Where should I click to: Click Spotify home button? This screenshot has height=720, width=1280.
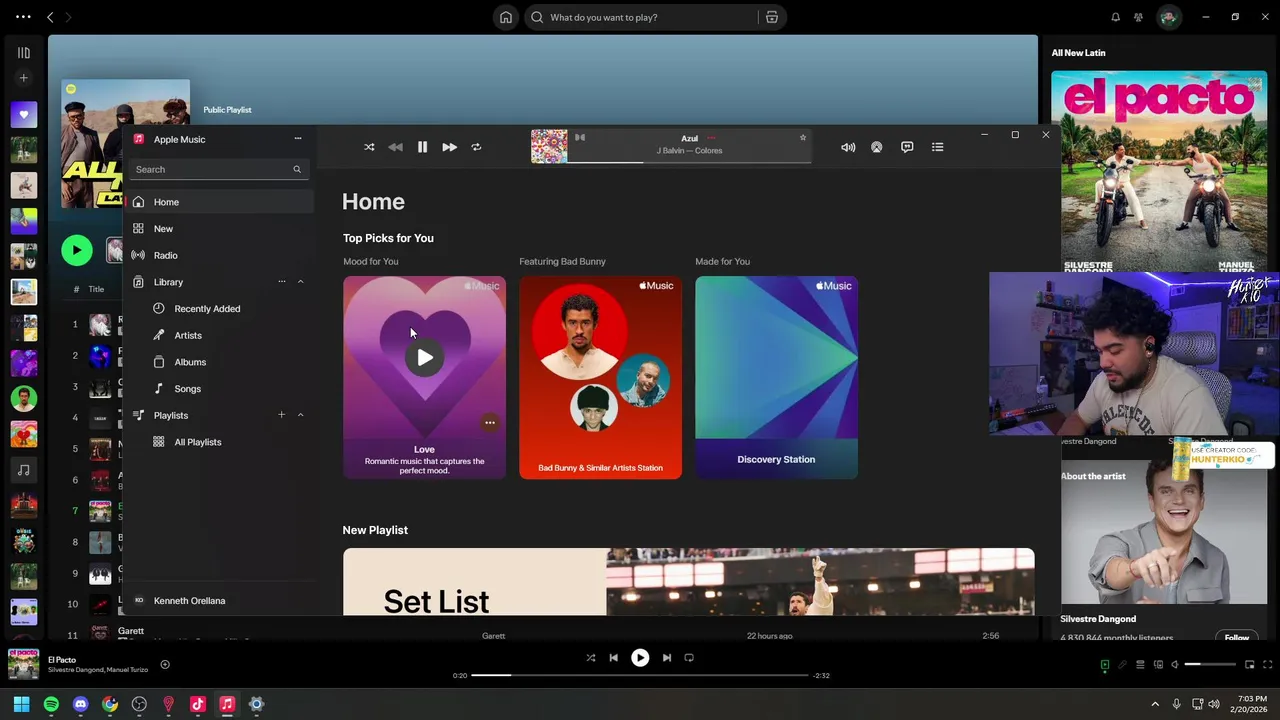[506, 17]
